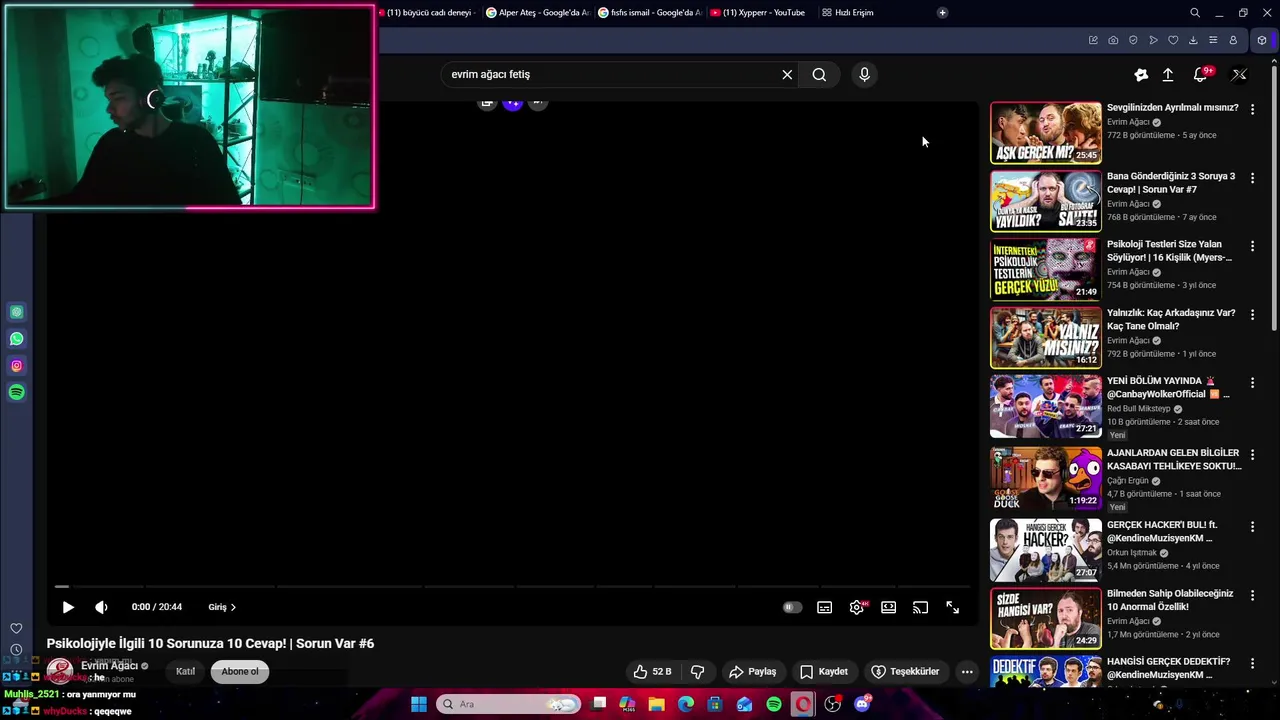Viewport: 1280px width, 720px height.
Task: Open the Opera ad-blocker shield icon
Action: coord(1133,40)
